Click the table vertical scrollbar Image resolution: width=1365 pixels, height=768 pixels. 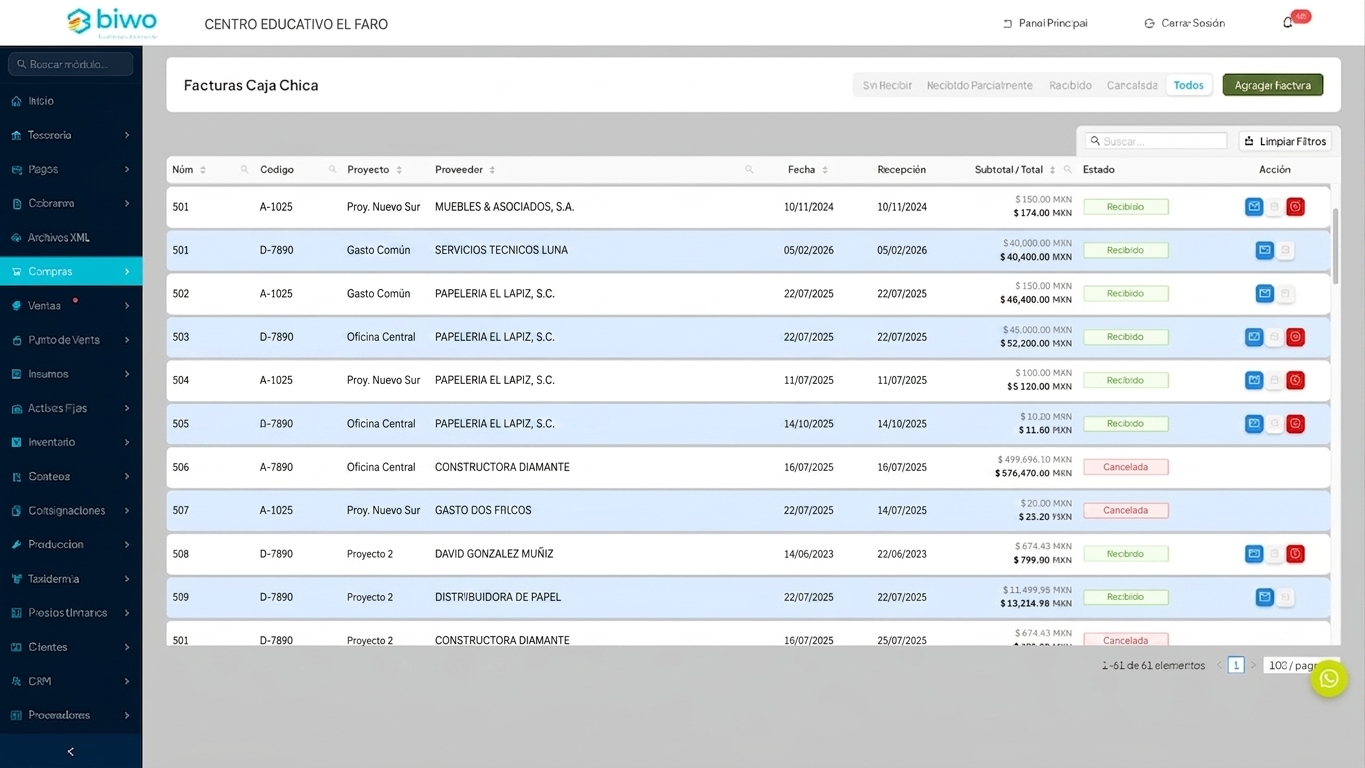point(1335,245)
